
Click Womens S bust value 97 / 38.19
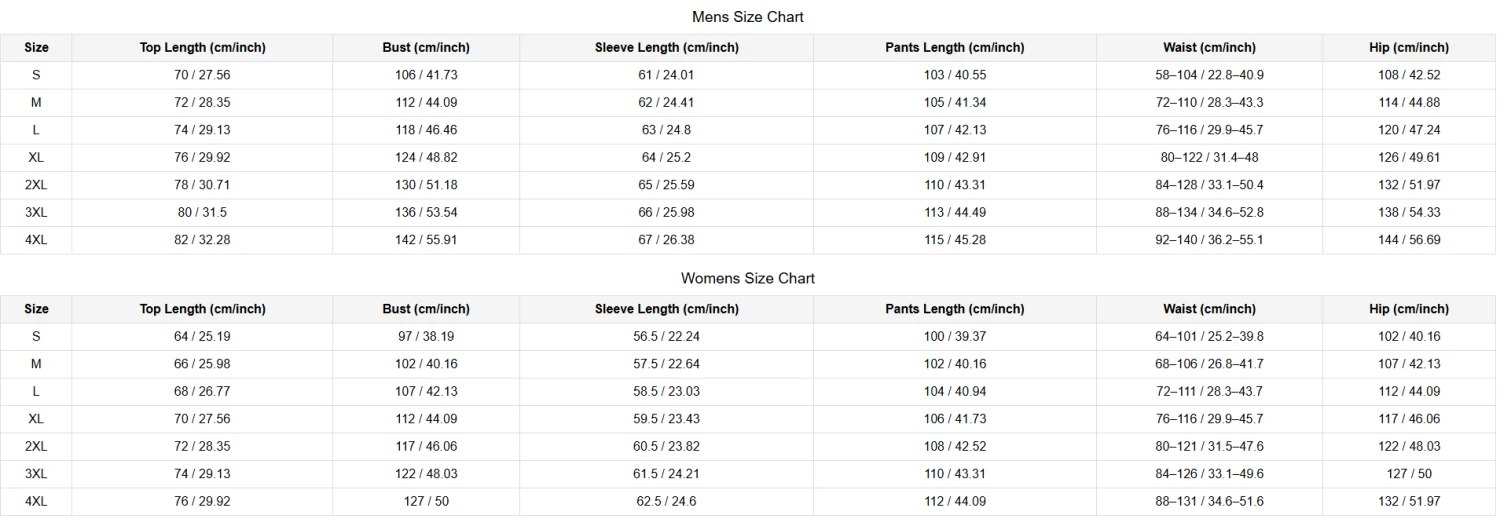point(425,336)
